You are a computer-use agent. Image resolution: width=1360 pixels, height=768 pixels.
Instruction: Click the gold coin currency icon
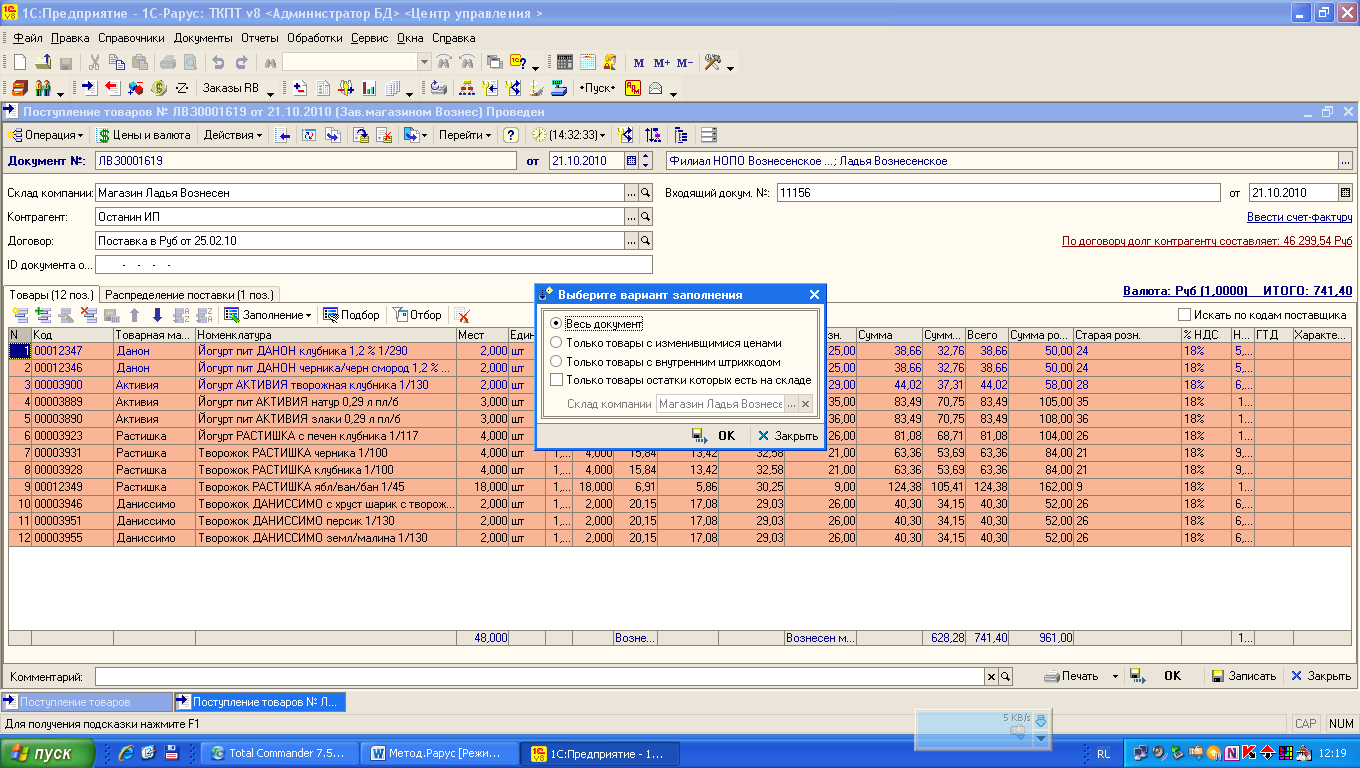point(159,88)
